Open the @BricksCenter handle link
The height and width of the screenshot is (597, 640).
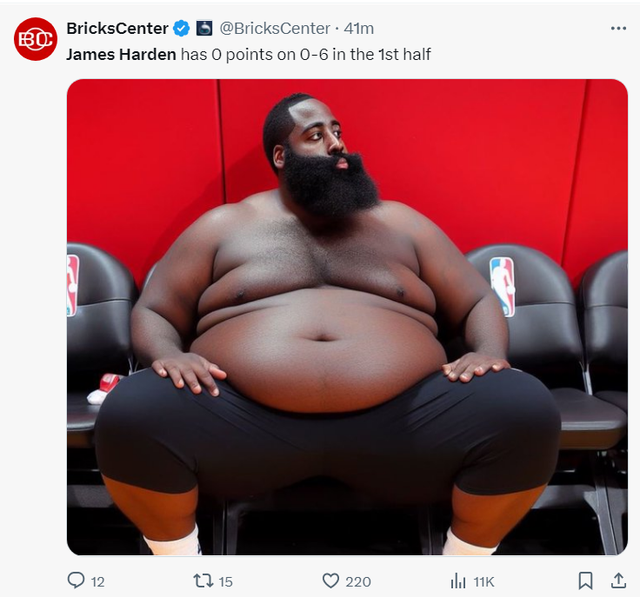[275, 29]
